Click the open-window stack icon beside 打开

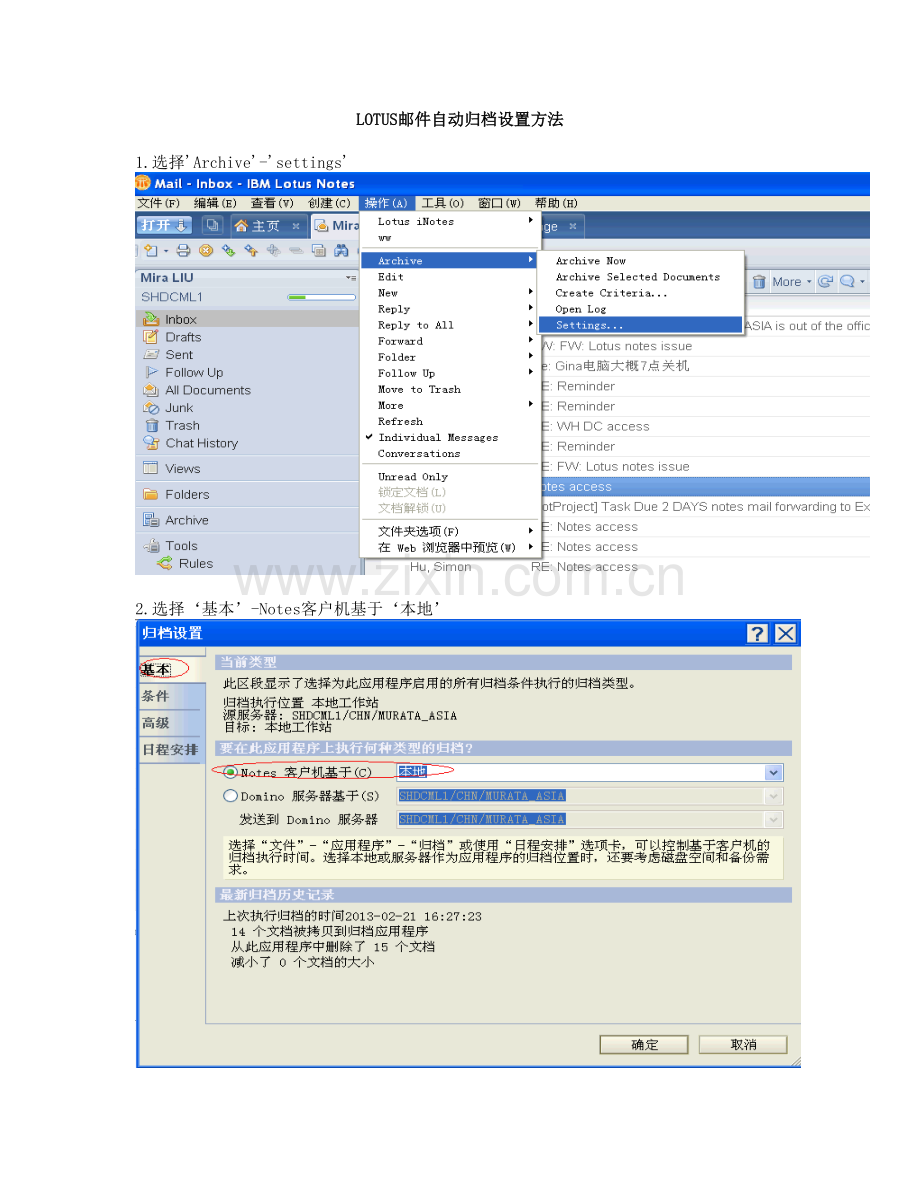(x=213, y=225)
